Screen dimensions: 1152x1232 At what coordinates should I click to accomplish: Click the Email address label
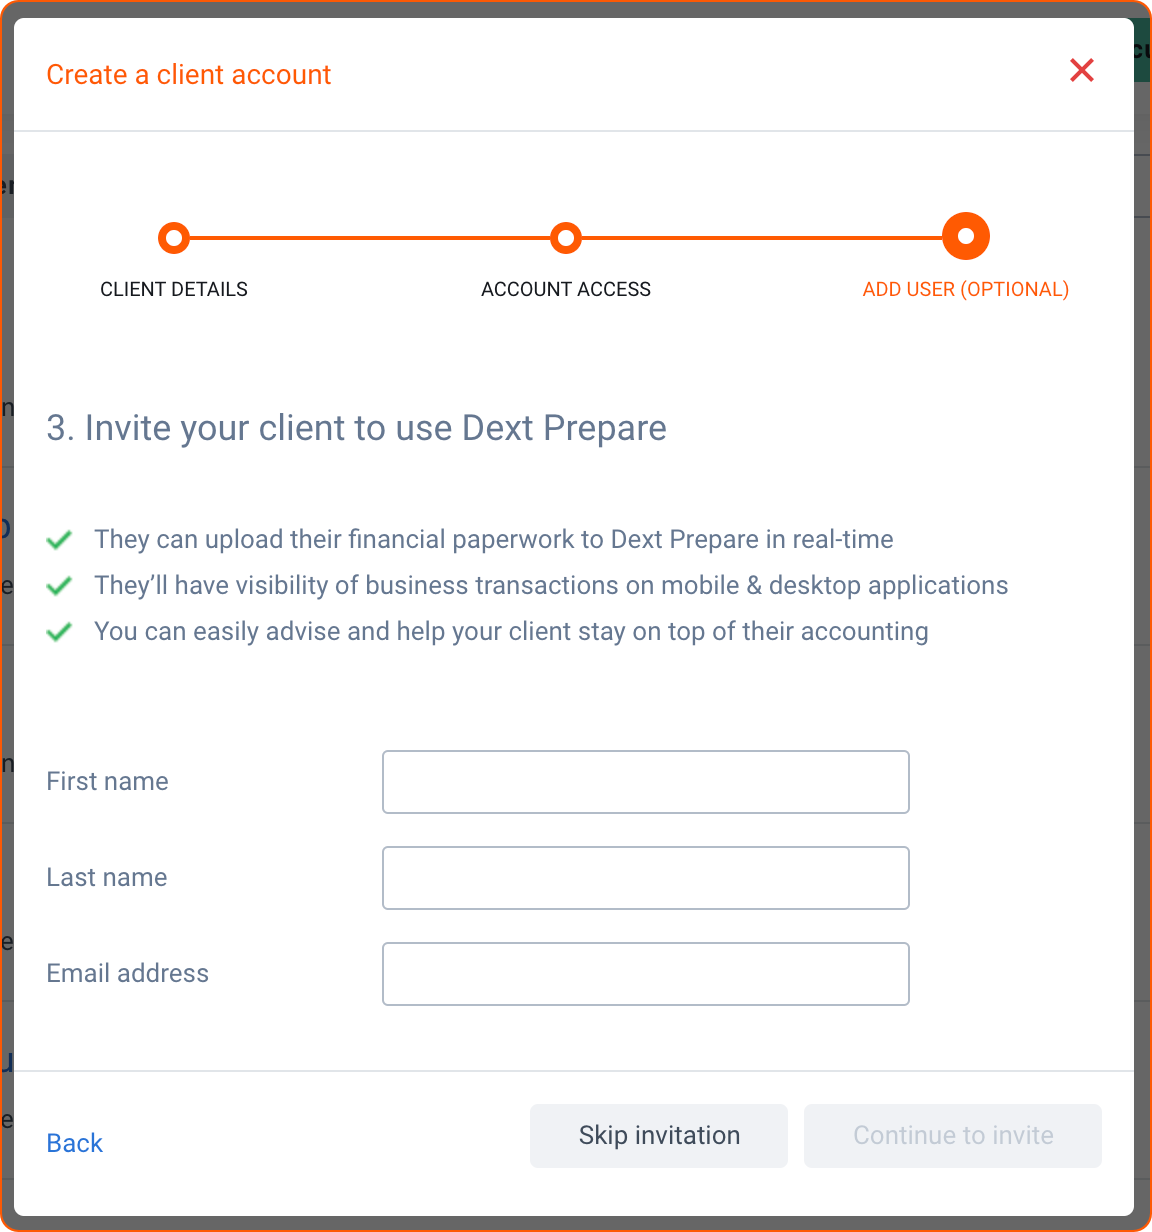click(128, 973)
